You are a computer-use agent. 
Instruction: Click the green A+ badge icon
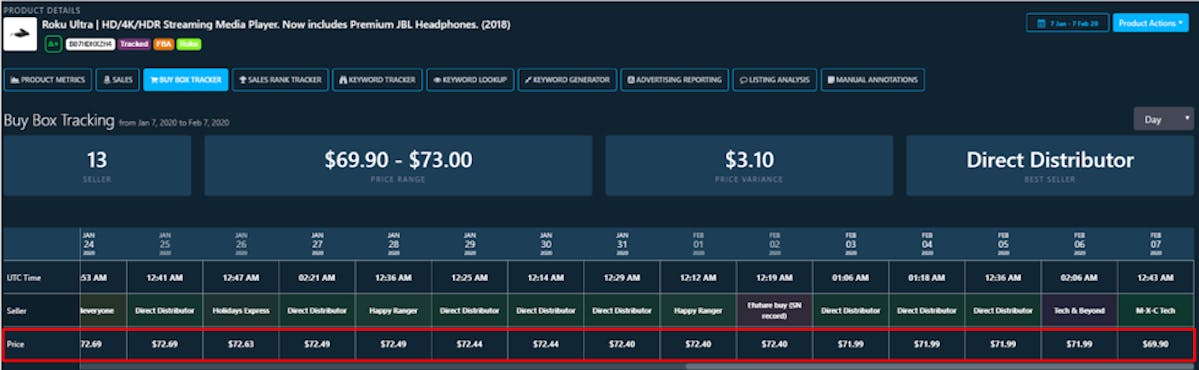click(x=53, y=44)
